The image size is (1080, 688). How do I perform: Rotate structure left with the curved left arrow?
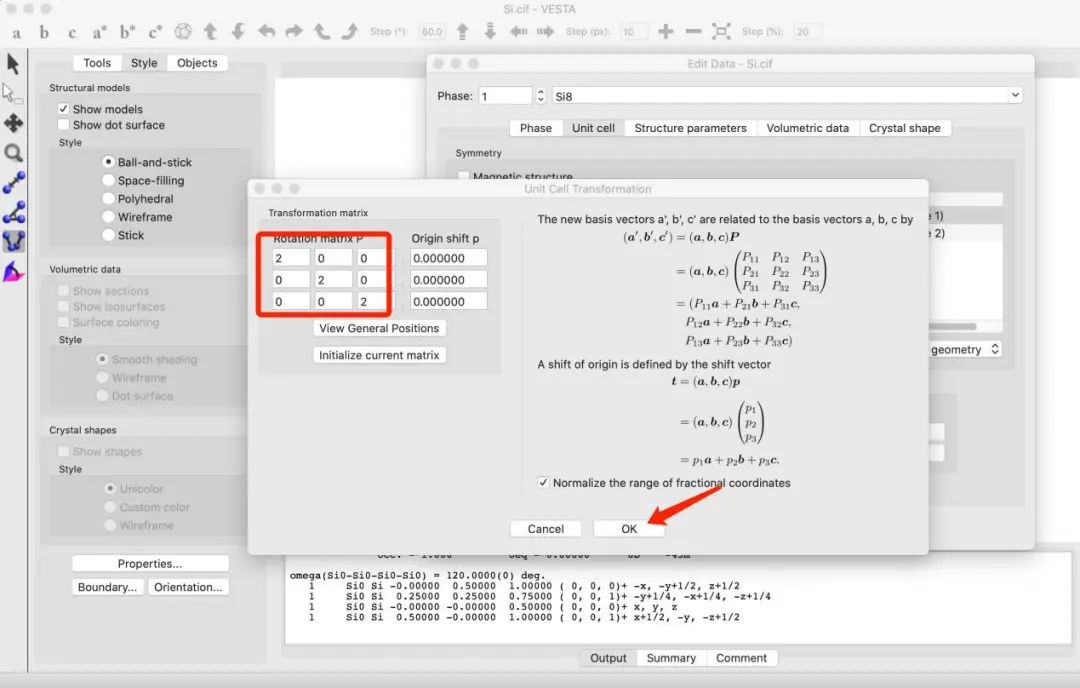[x=267, y=31]
